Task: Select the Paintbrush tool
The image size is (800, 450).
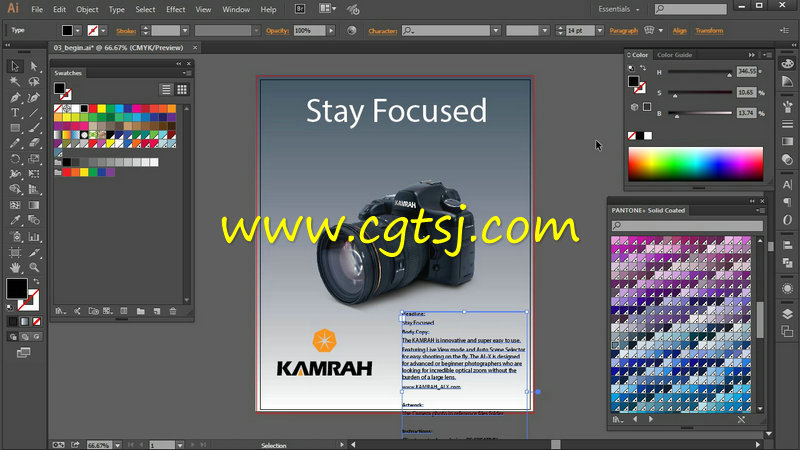Action: pos(34,128)
